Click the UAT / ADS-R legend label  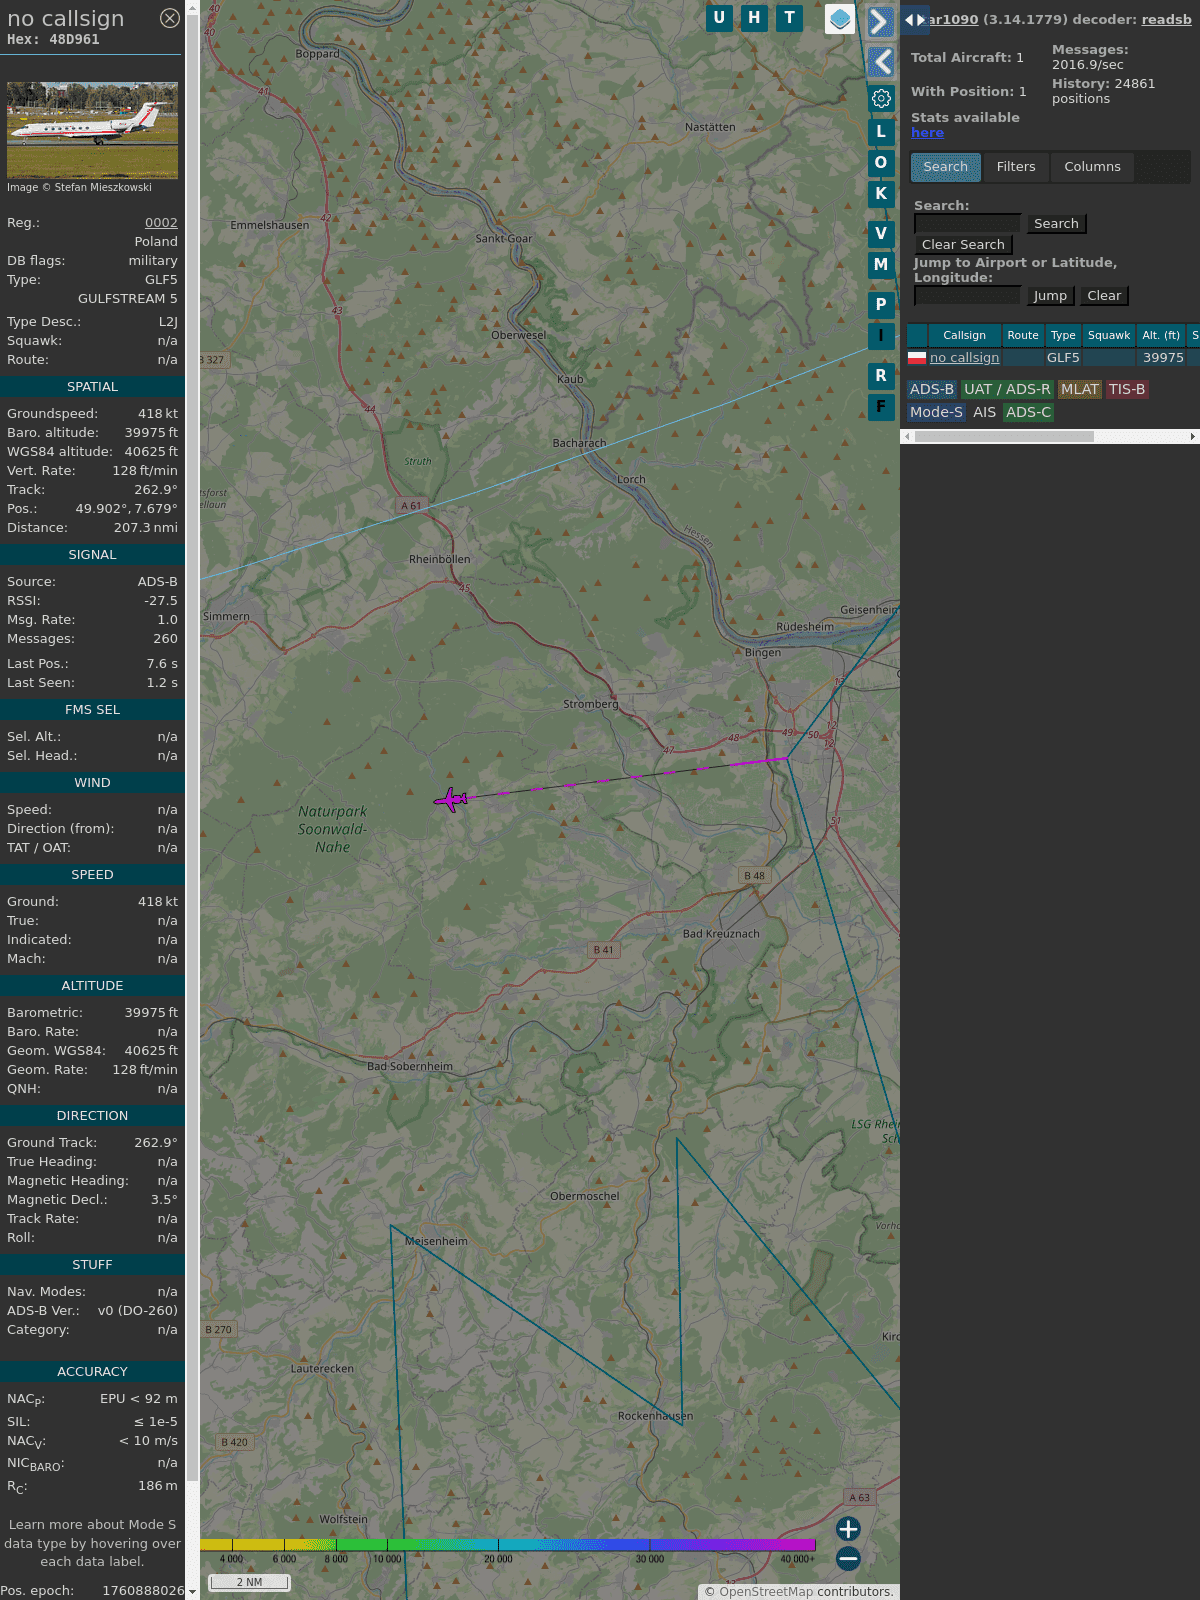point(1007,390)
